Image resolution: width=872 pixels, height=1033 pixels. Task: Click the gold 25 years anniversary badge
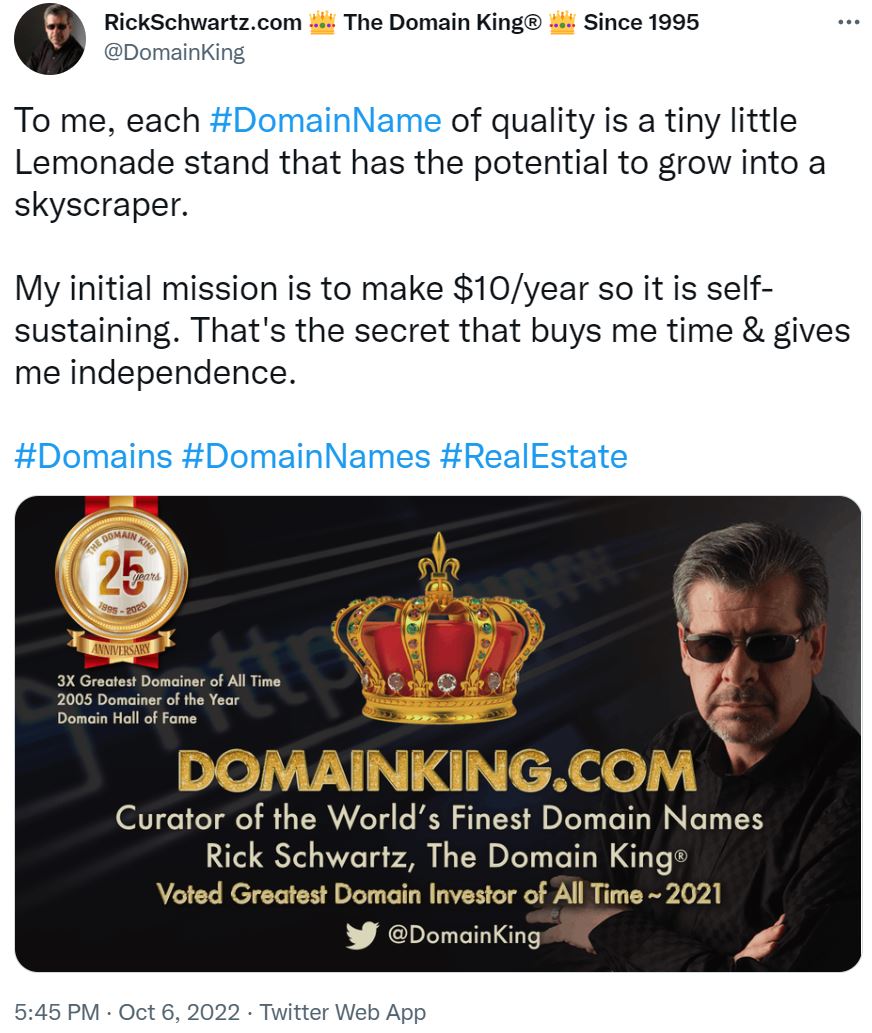click(120, 576)
